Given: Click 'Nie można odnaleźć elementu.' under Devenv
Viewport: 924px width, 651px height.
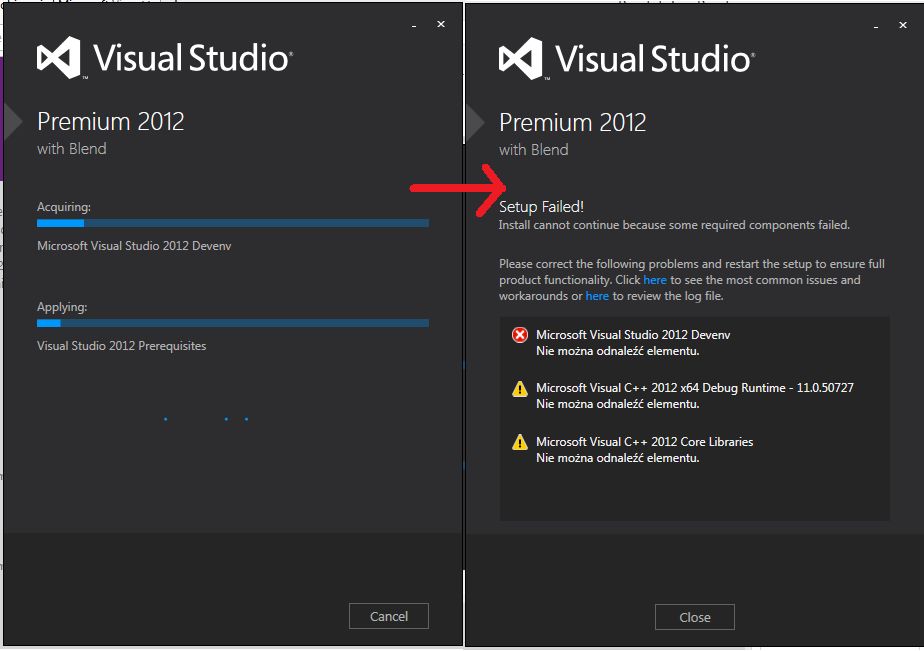Looking at the screenshot, I should click(x=618, y=351).
